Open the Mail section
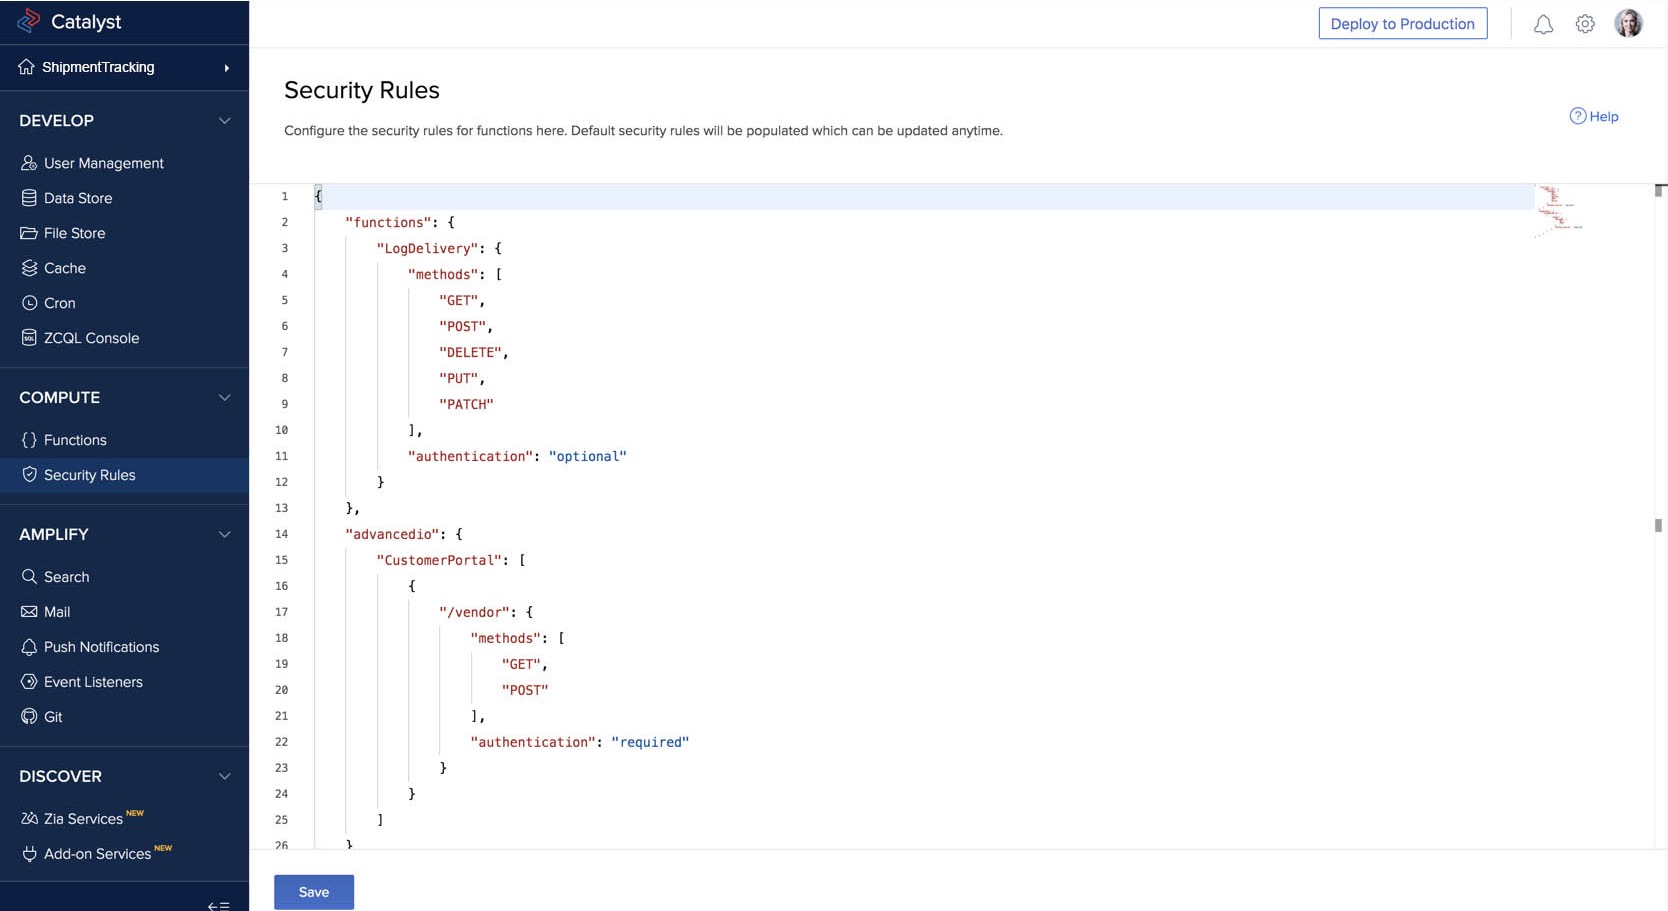This screenshot has height=911, width=1668. [57, 611]
